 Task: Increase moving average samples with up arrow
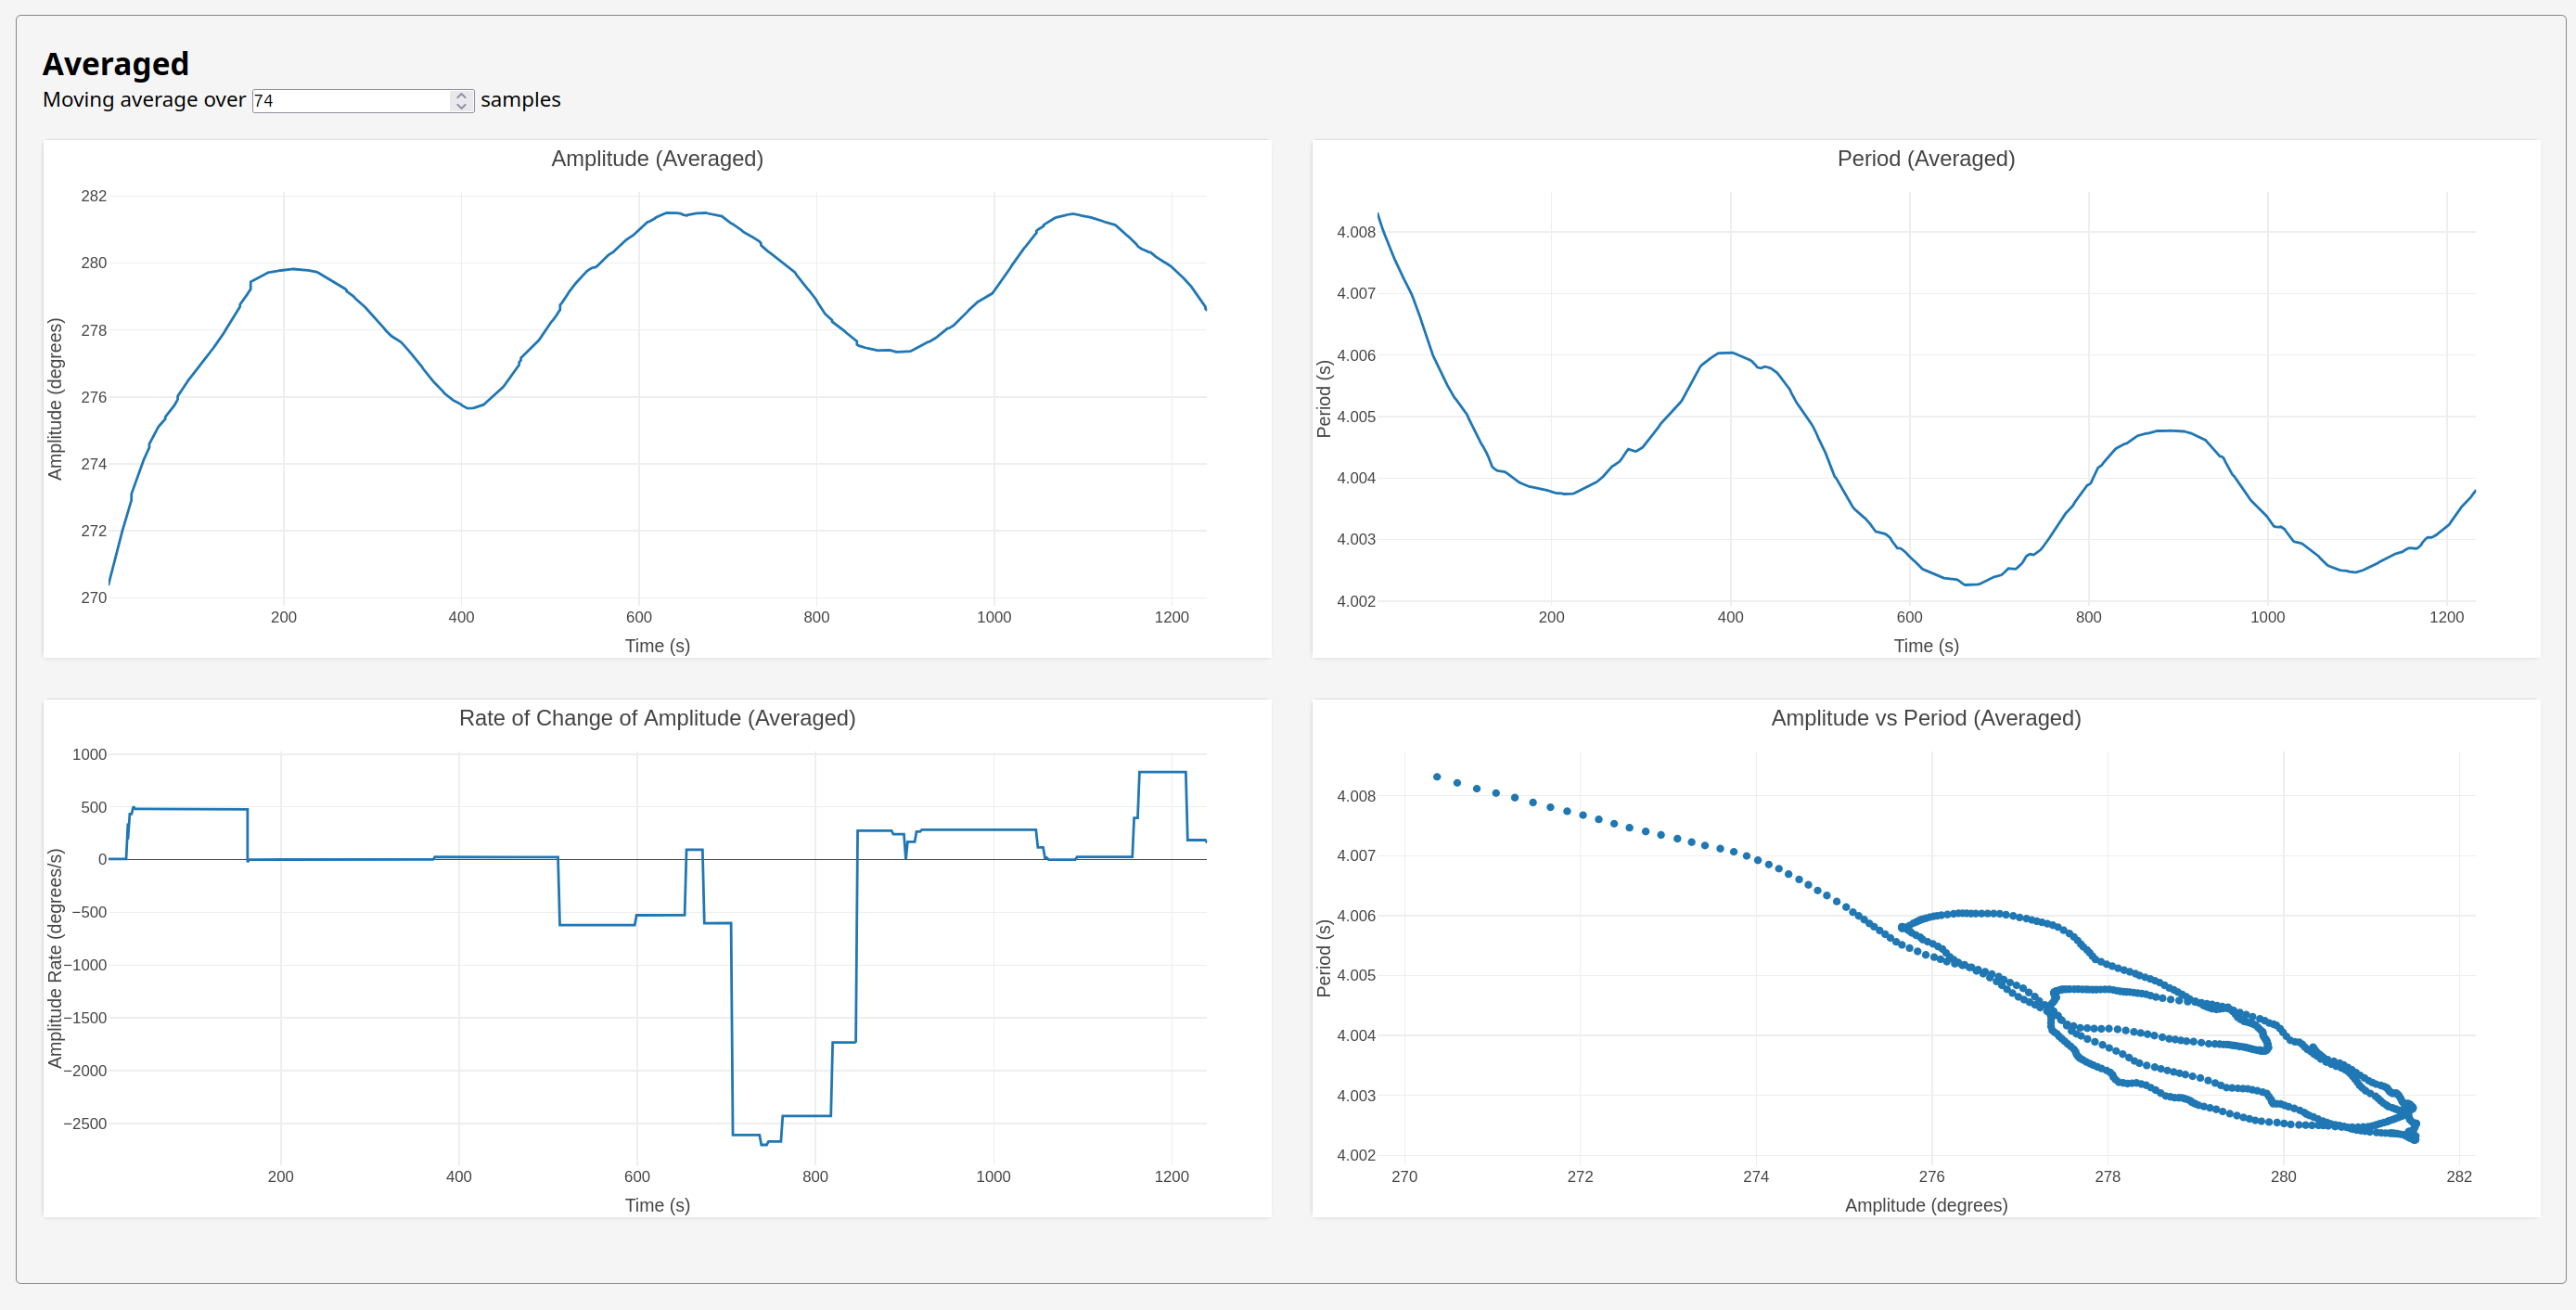461,96
